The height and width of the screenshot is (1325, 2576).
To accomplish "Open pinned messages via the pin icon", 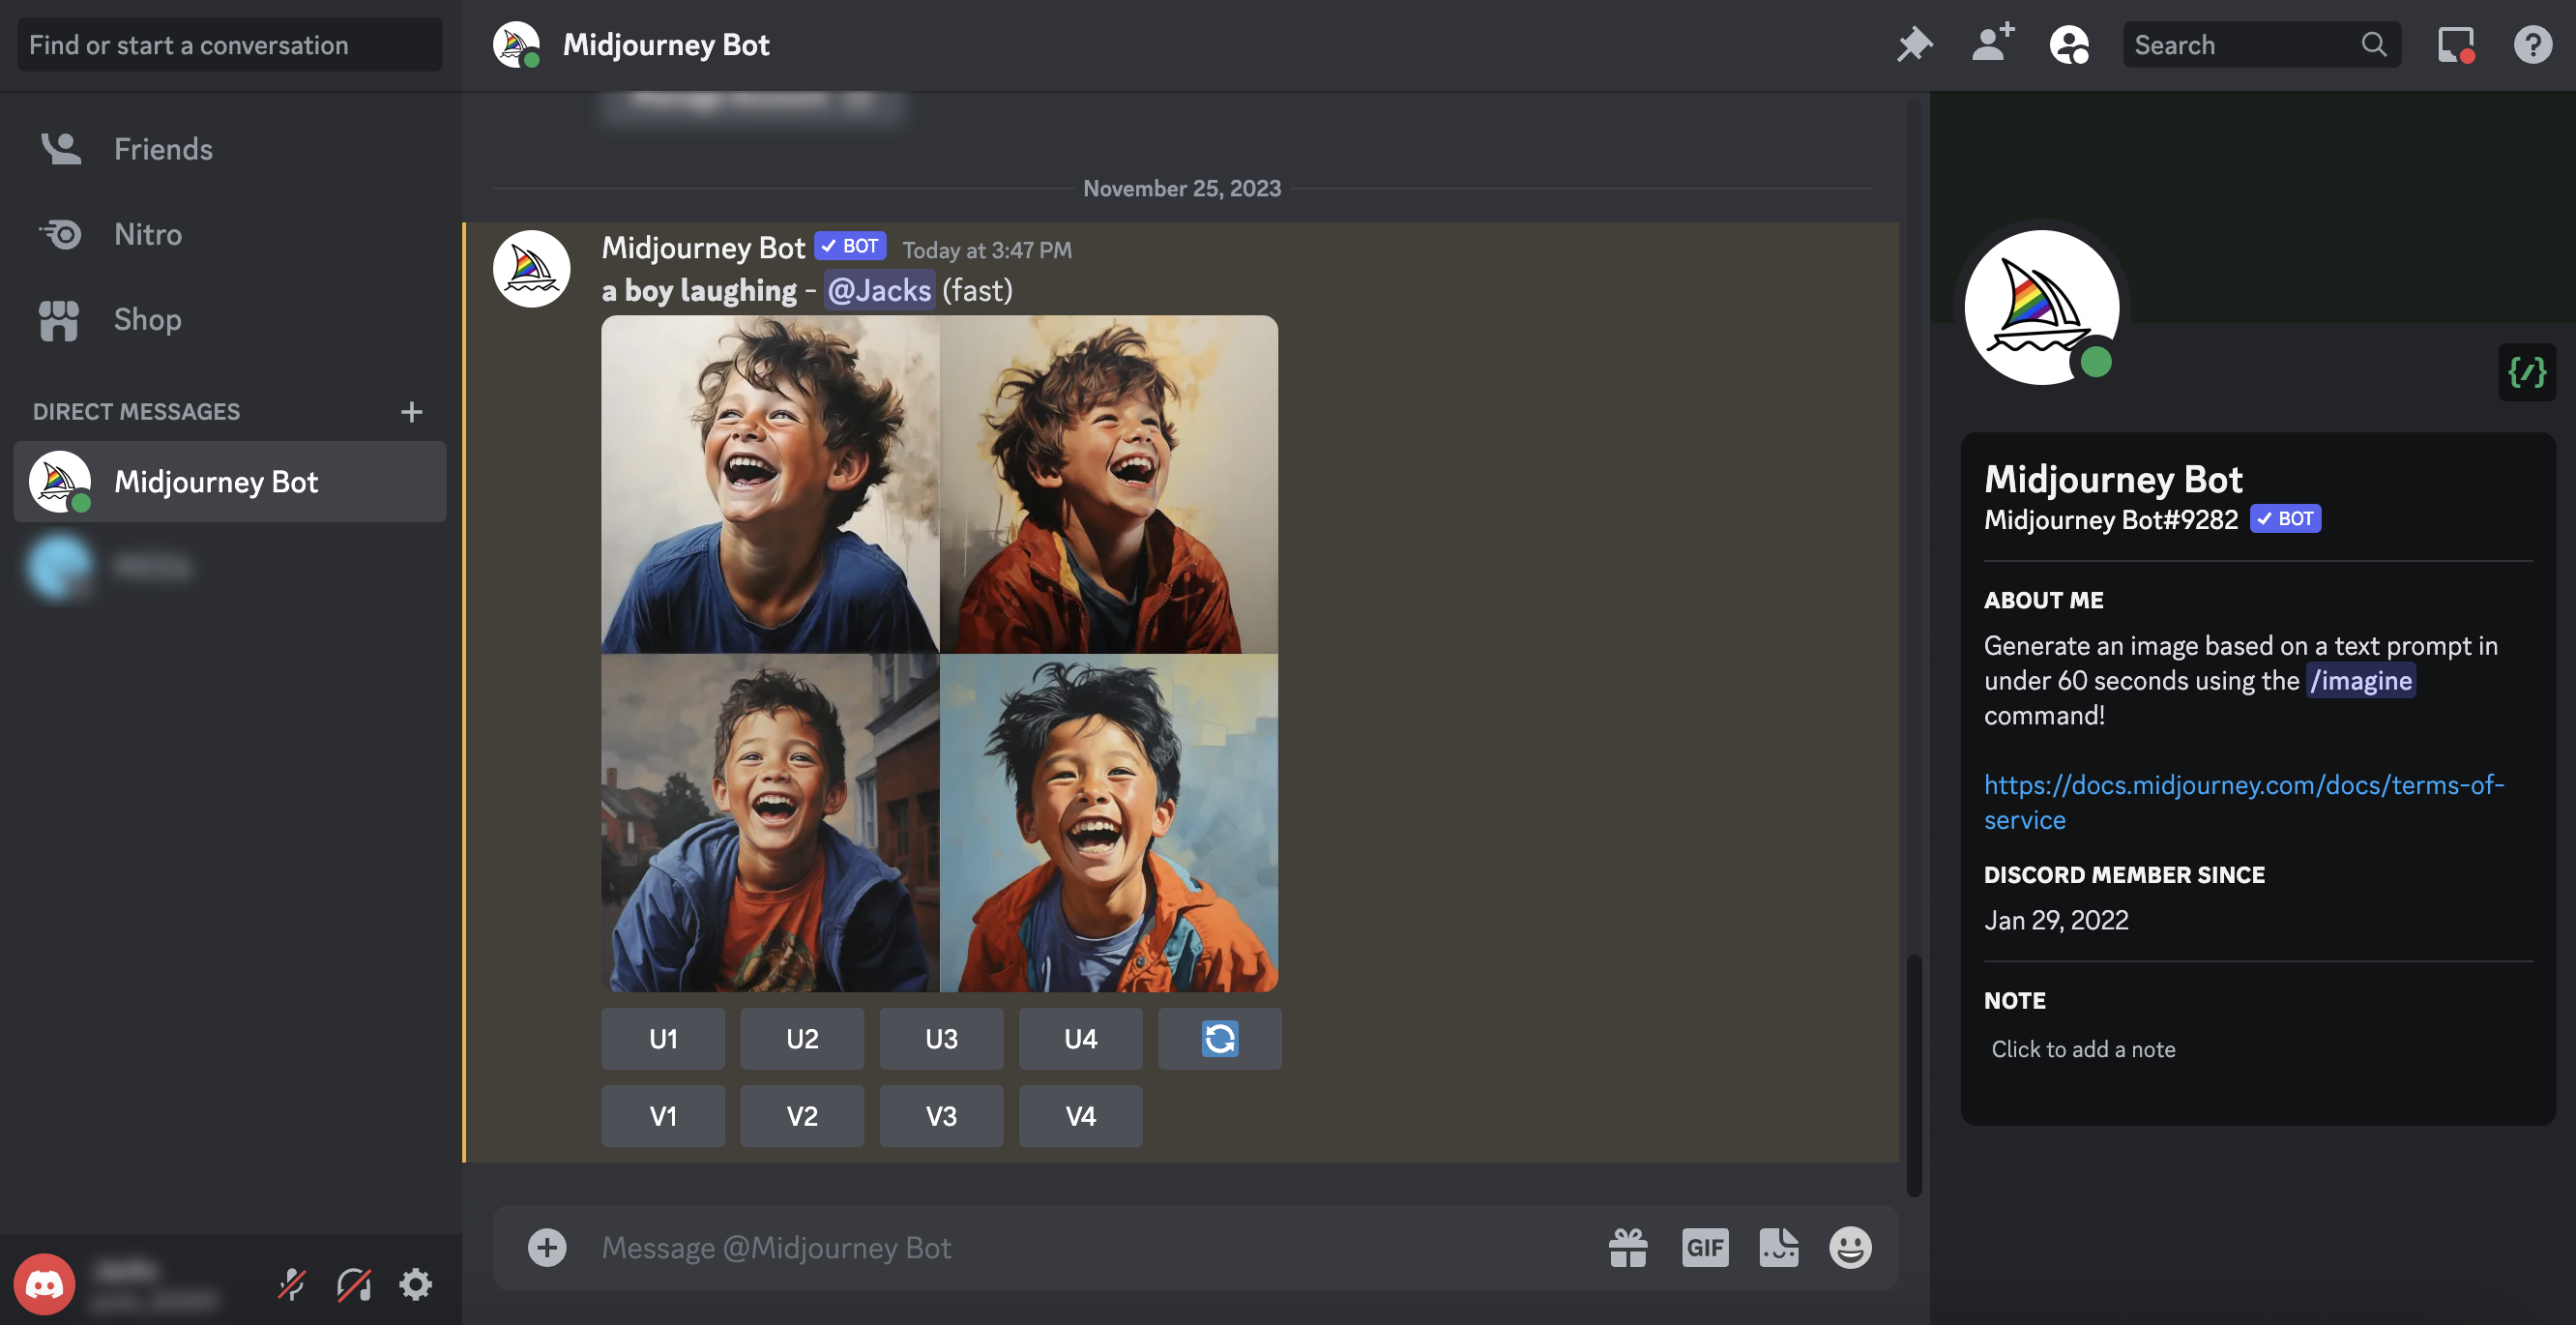I will [1913, 45].
